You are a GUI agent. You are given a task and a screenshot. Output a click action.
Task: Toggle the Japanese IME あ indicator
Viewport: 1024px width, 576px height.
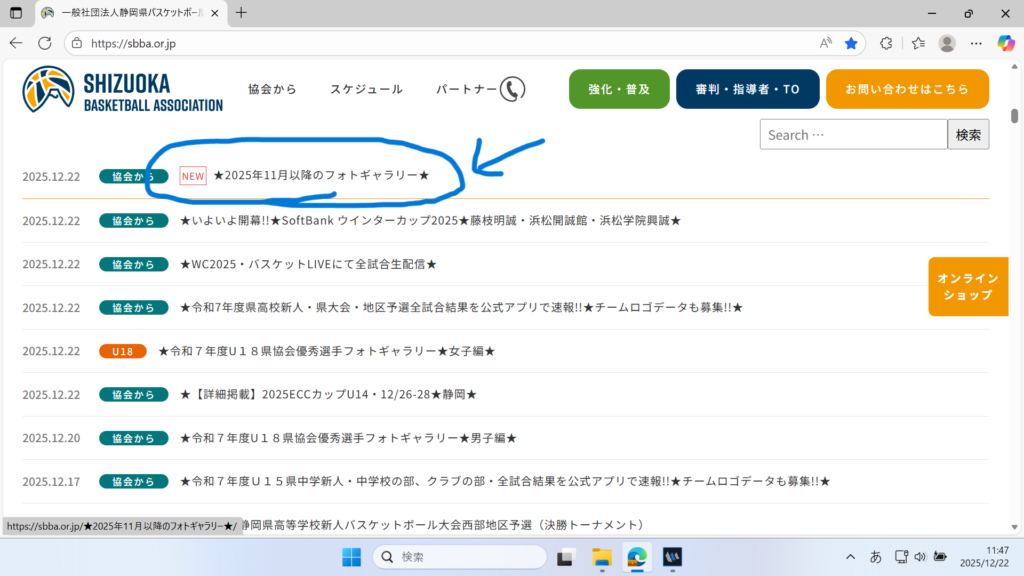pos(876,556)
